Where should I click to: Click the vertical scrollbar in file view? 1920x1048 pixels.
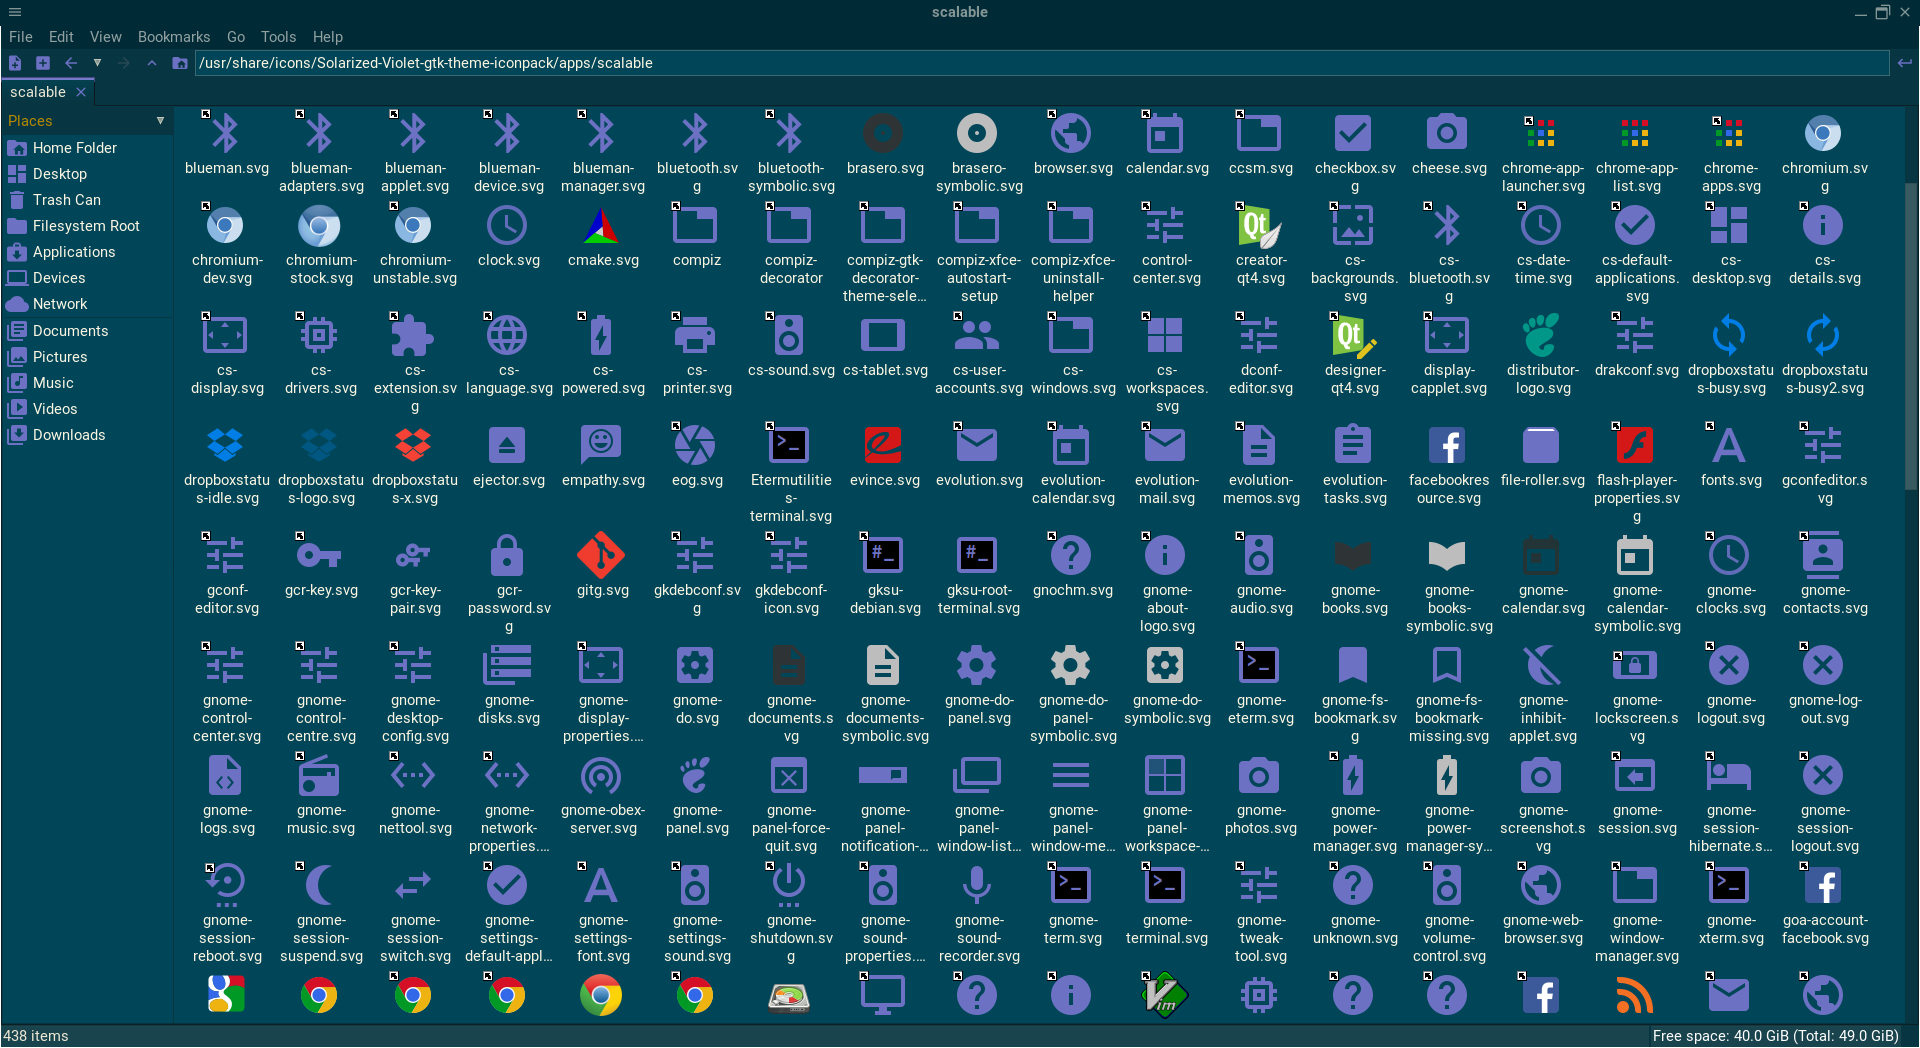coord(1911,336)
